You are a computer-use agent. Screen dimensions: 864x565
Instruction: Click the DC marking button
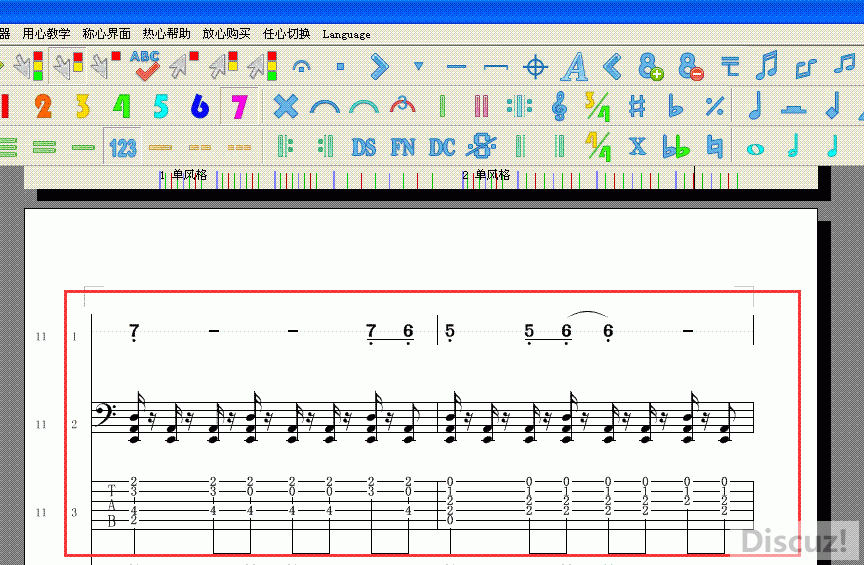pos(442,147)
